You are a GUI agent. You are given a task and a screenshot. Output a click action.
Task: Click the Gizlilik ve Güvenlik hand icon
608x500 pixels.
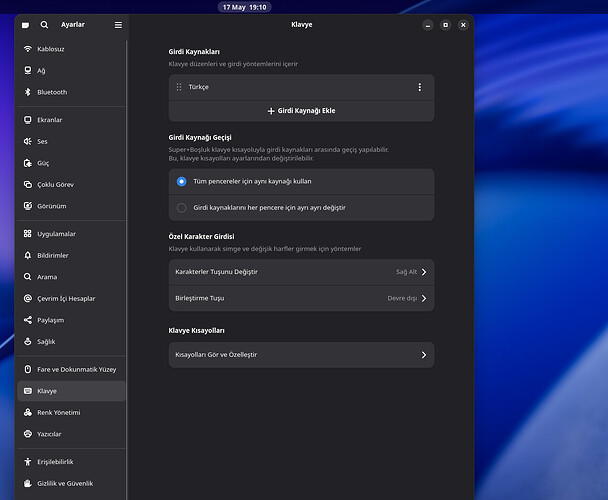tap(28, 483)
